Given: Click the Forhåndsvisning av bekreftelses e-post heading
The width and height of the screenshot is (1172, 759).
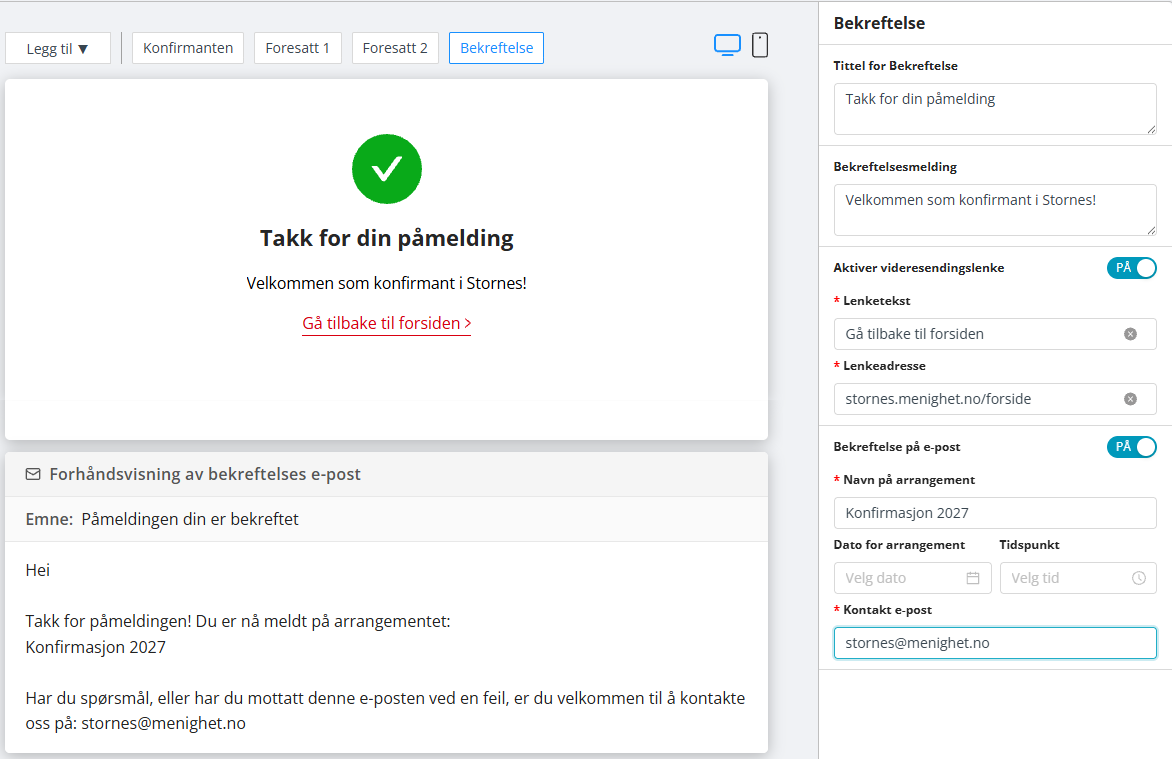Looking at the screenshot, I should tap(205, 474).
